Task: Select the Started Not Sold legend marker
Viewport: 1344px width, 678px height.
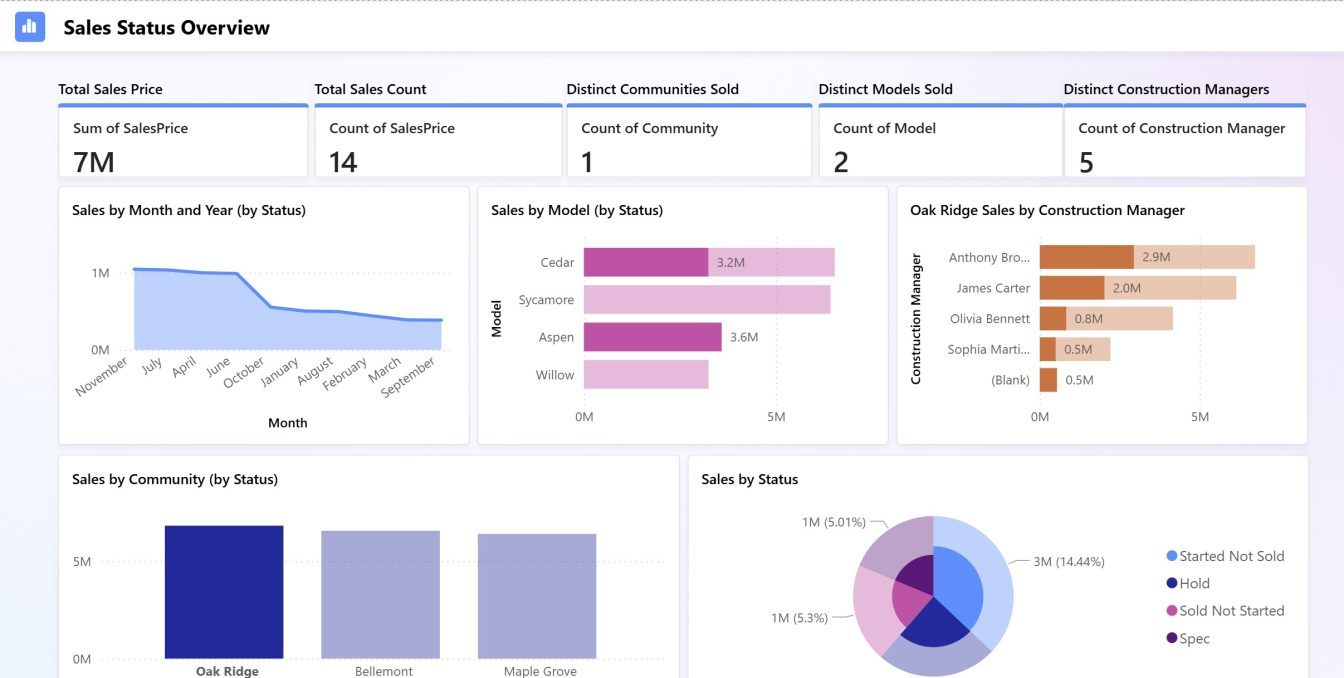Action: [x=1172, y=556]
